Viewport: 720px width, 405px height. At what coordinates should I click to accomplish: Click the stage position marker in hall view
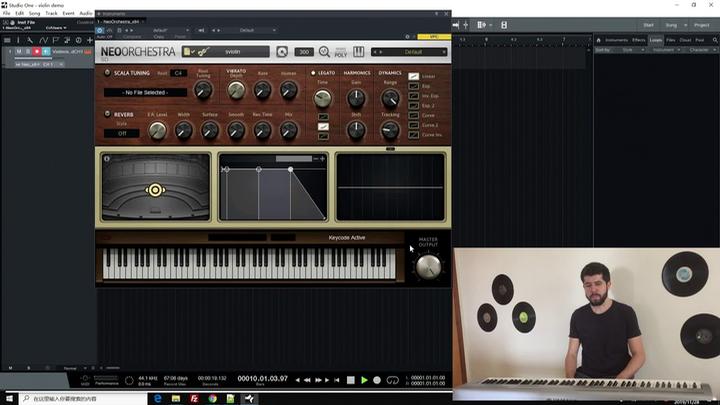pyautogui.click(x=155, y=190)
